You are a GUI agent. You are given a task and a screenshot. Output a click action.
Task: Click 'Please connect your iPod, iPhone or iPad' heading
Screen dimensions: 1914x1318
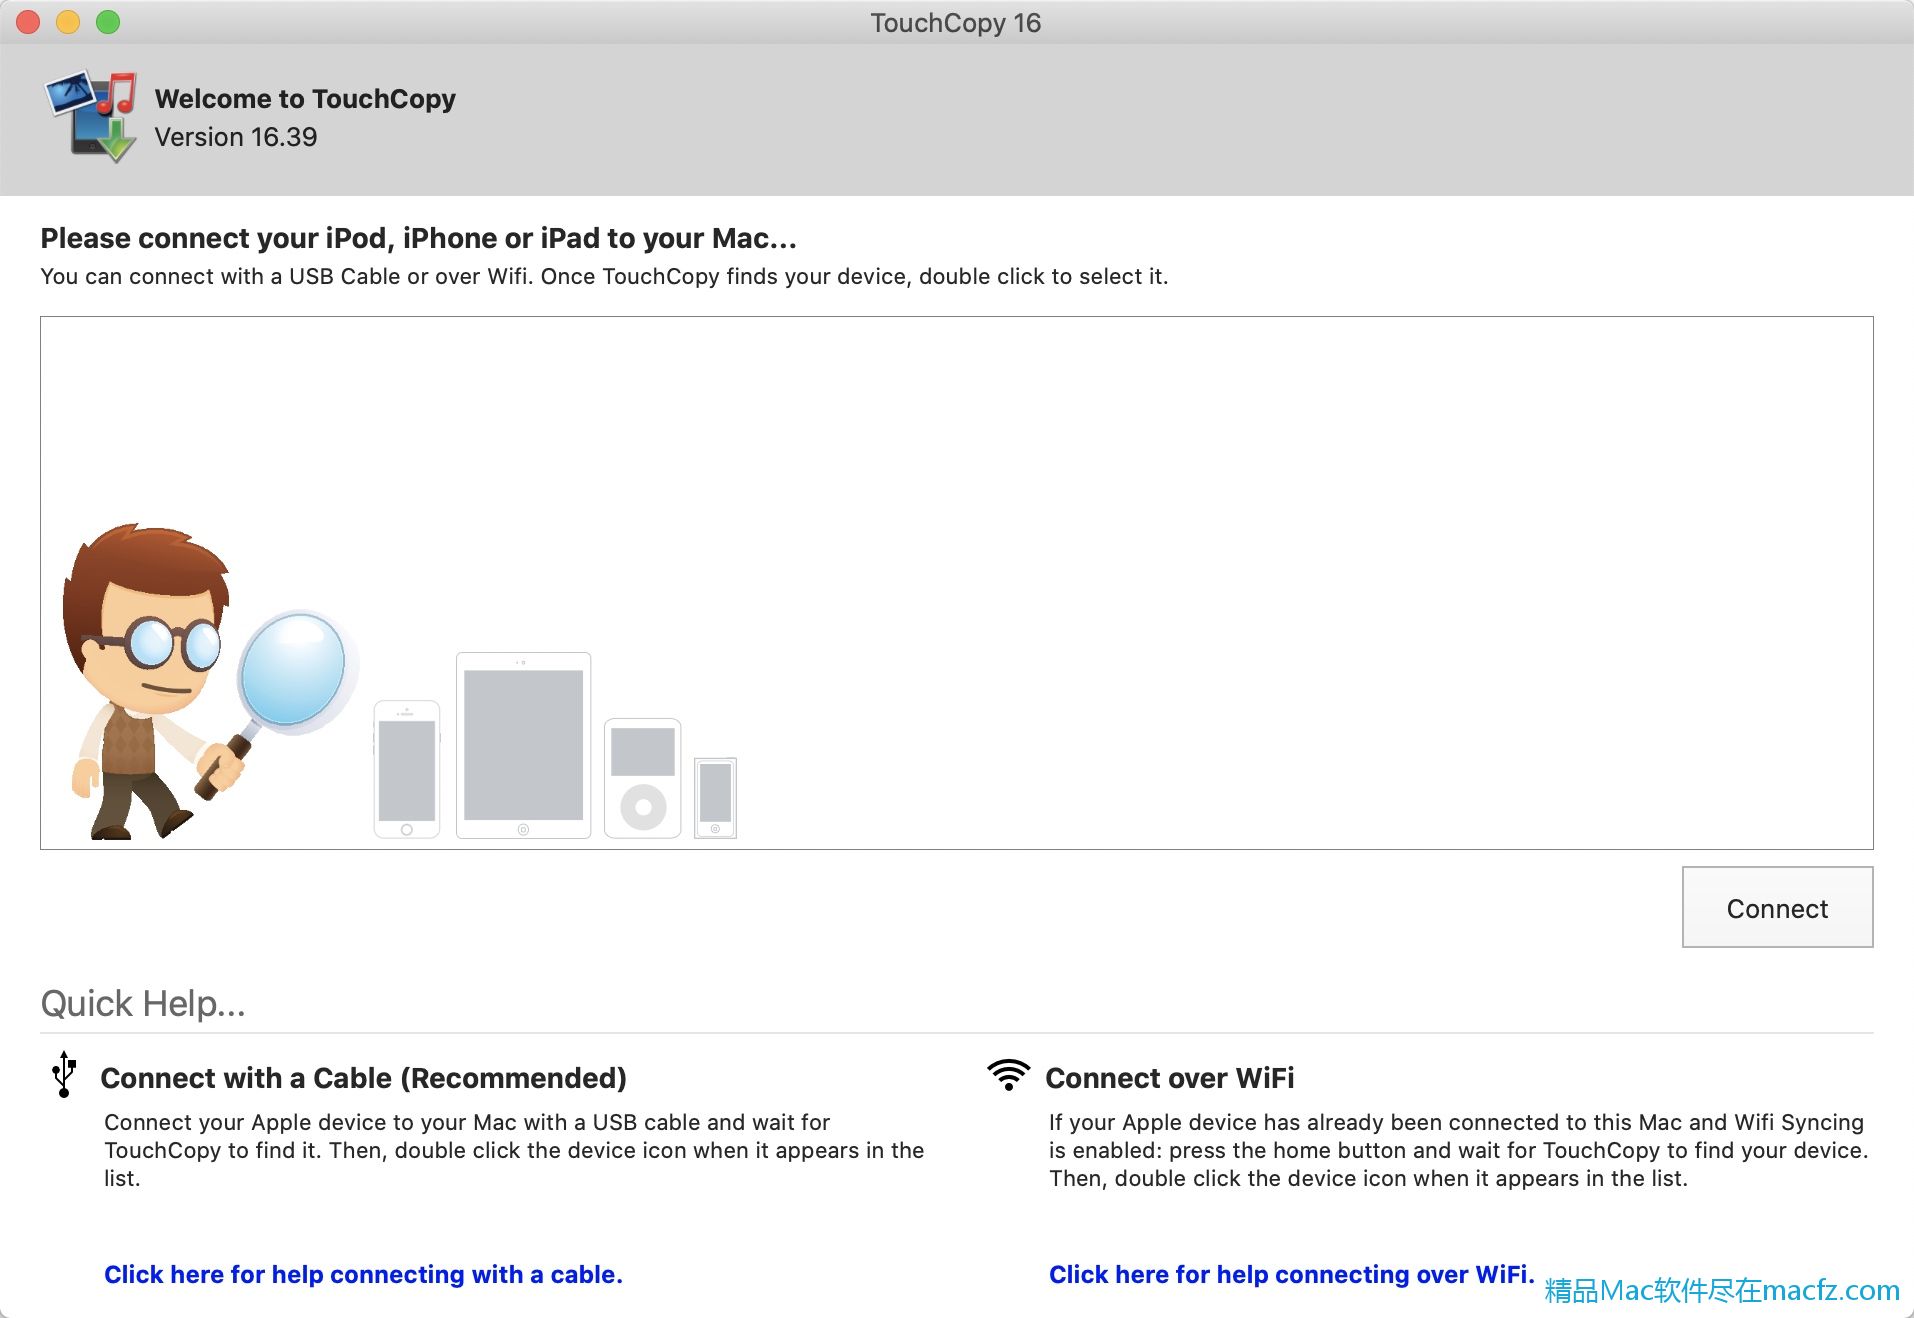pyautogui.click(x=418, y=238)
